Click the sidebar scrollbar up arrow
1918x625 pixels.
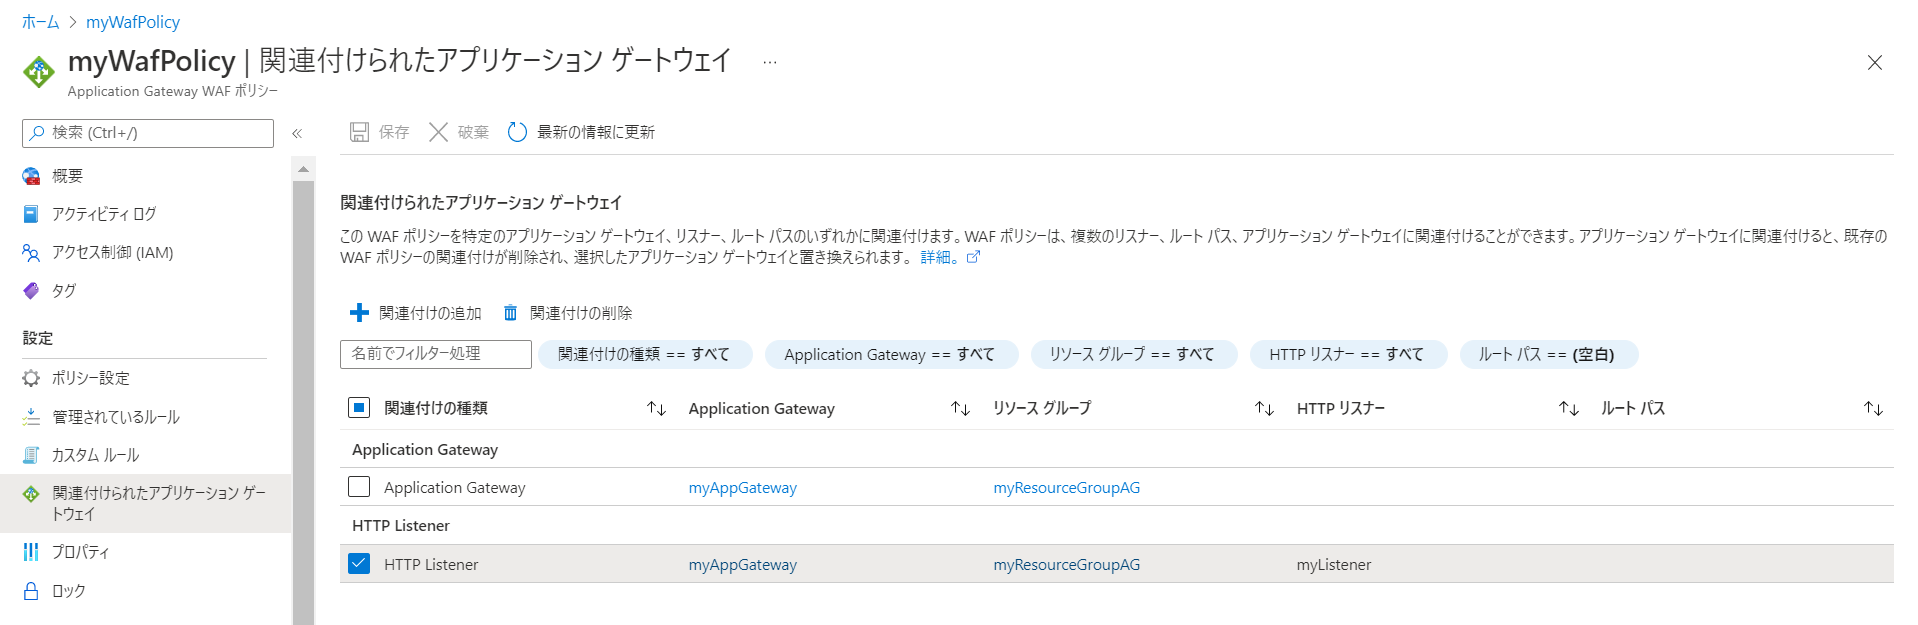click(303, 170)
